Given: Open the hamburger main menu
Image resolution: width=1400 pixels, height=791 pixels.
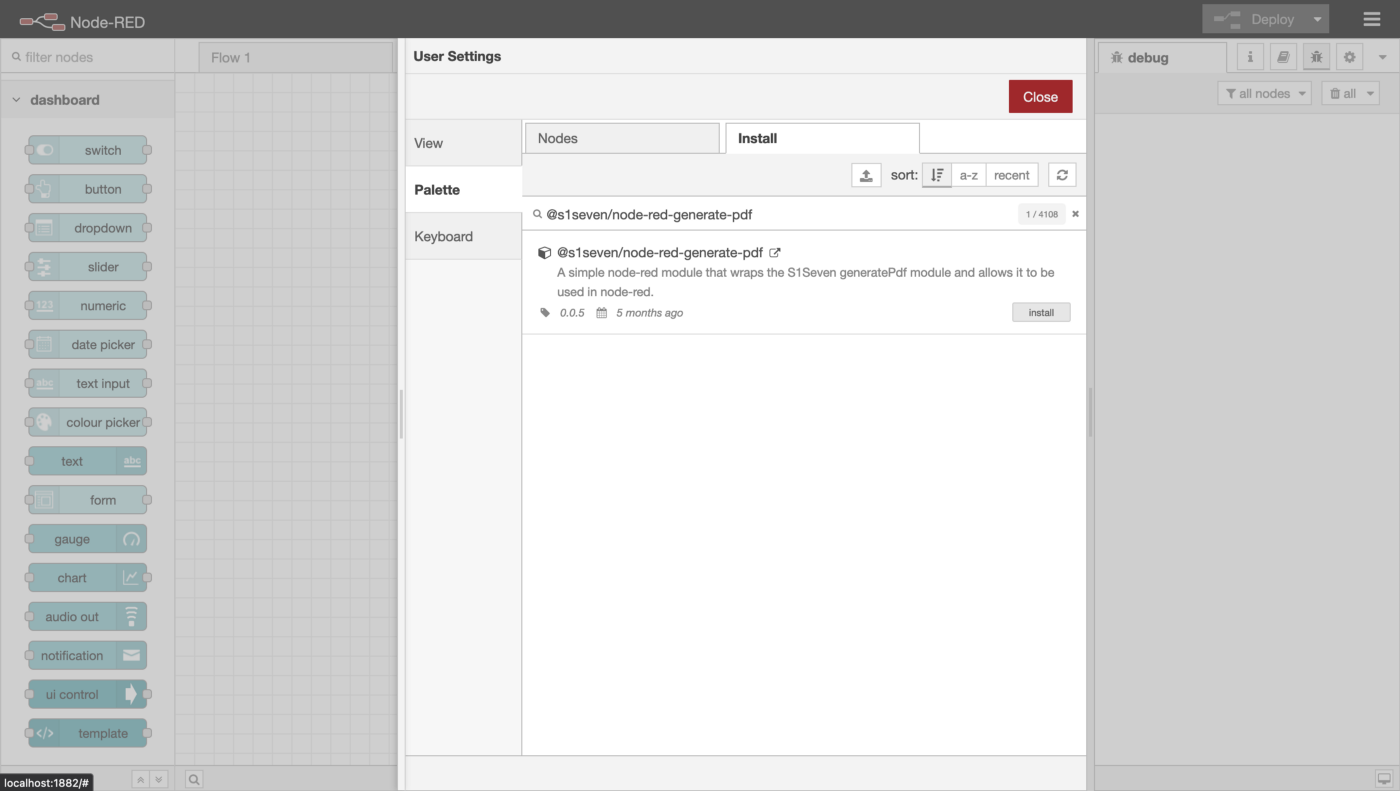Looking at the screenshot, I should click(1371, 19).
